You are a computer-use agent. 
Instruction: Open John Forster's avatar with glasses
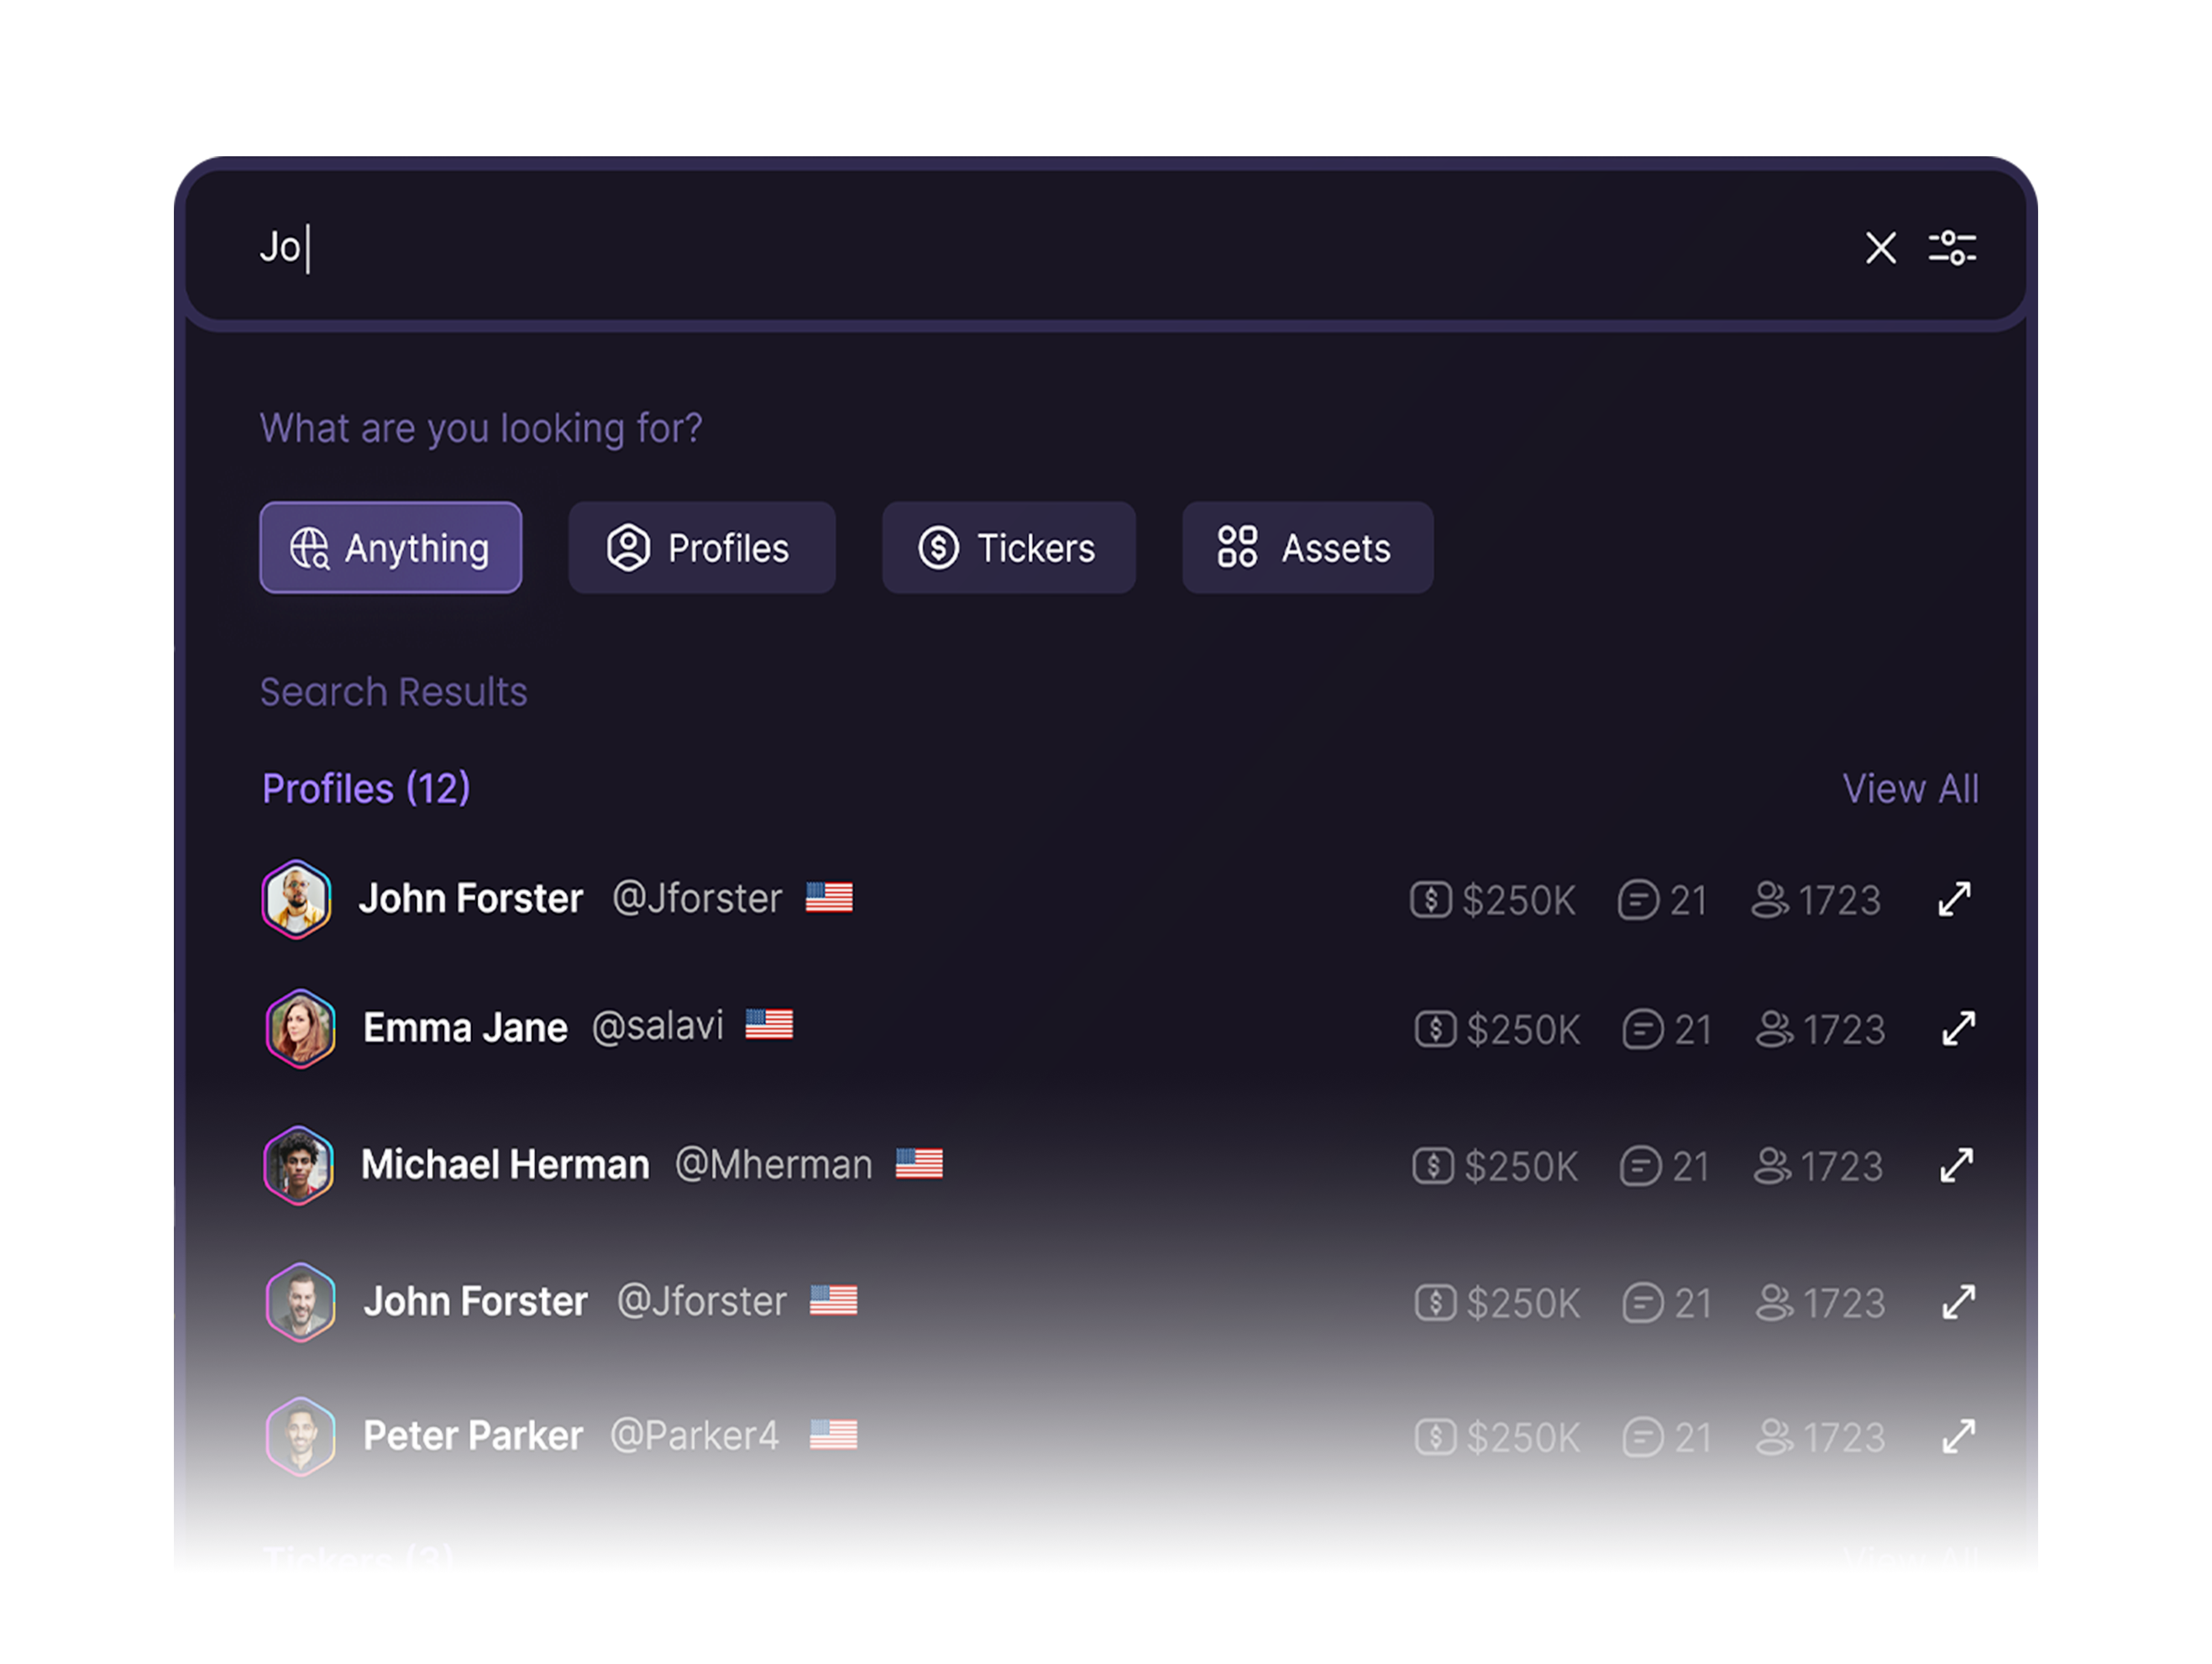tap(297, 899)
